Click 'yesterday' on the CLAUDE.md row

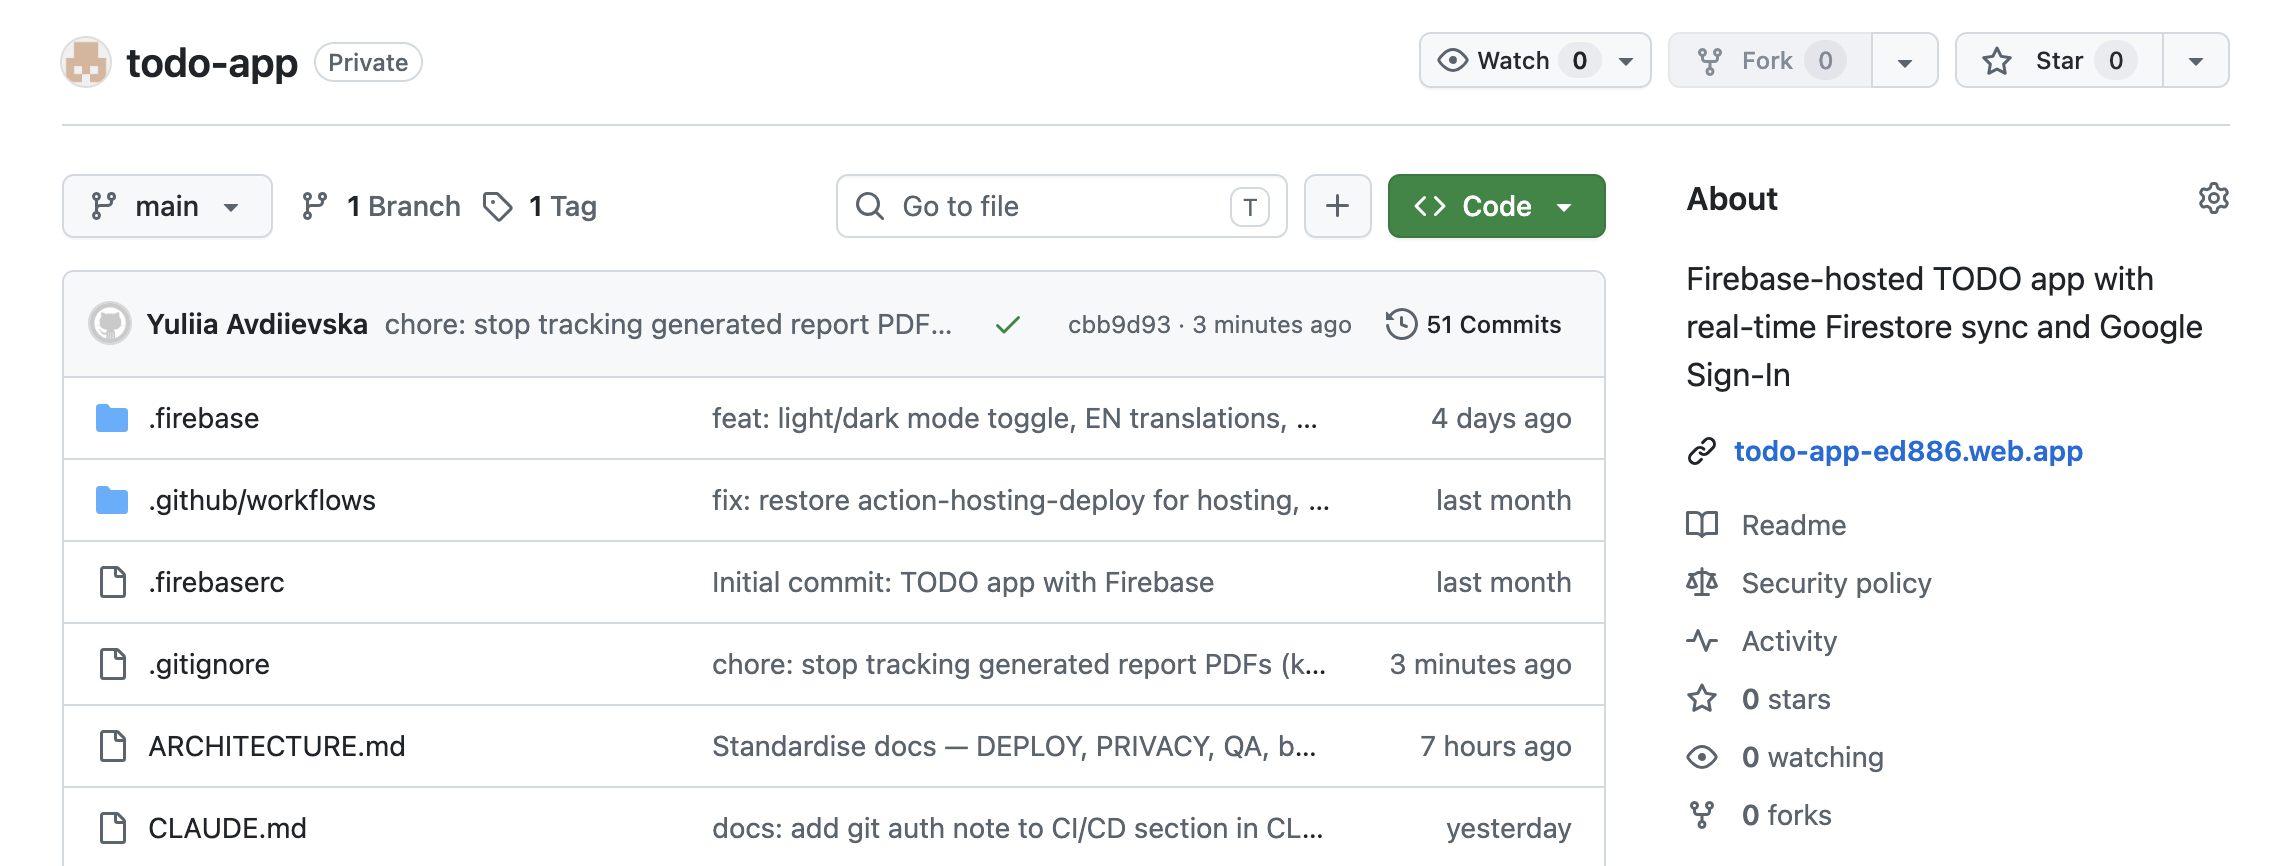(x=1508, y=828)
